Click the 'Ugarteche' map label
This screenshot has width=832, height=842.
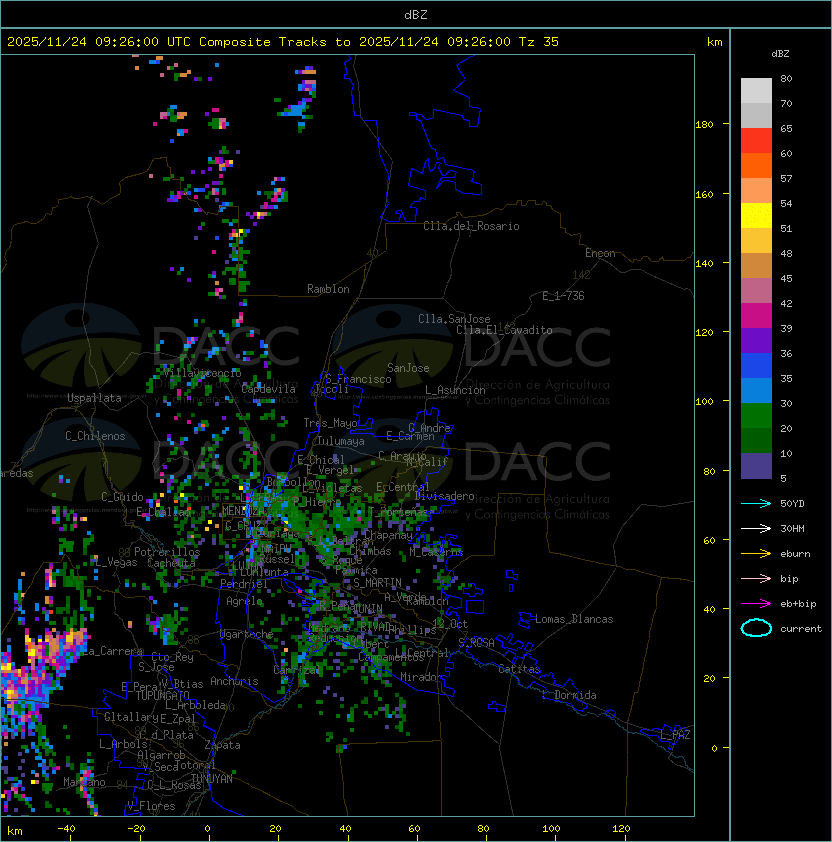[x=247, y=635]
